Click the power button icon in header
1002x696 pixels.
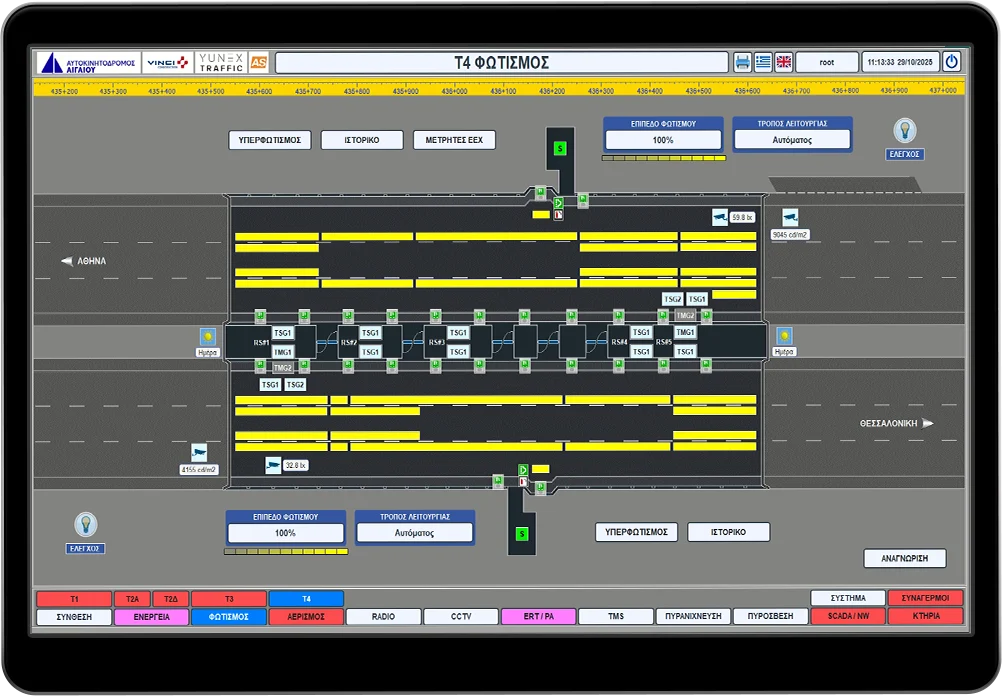click(952, 62)
